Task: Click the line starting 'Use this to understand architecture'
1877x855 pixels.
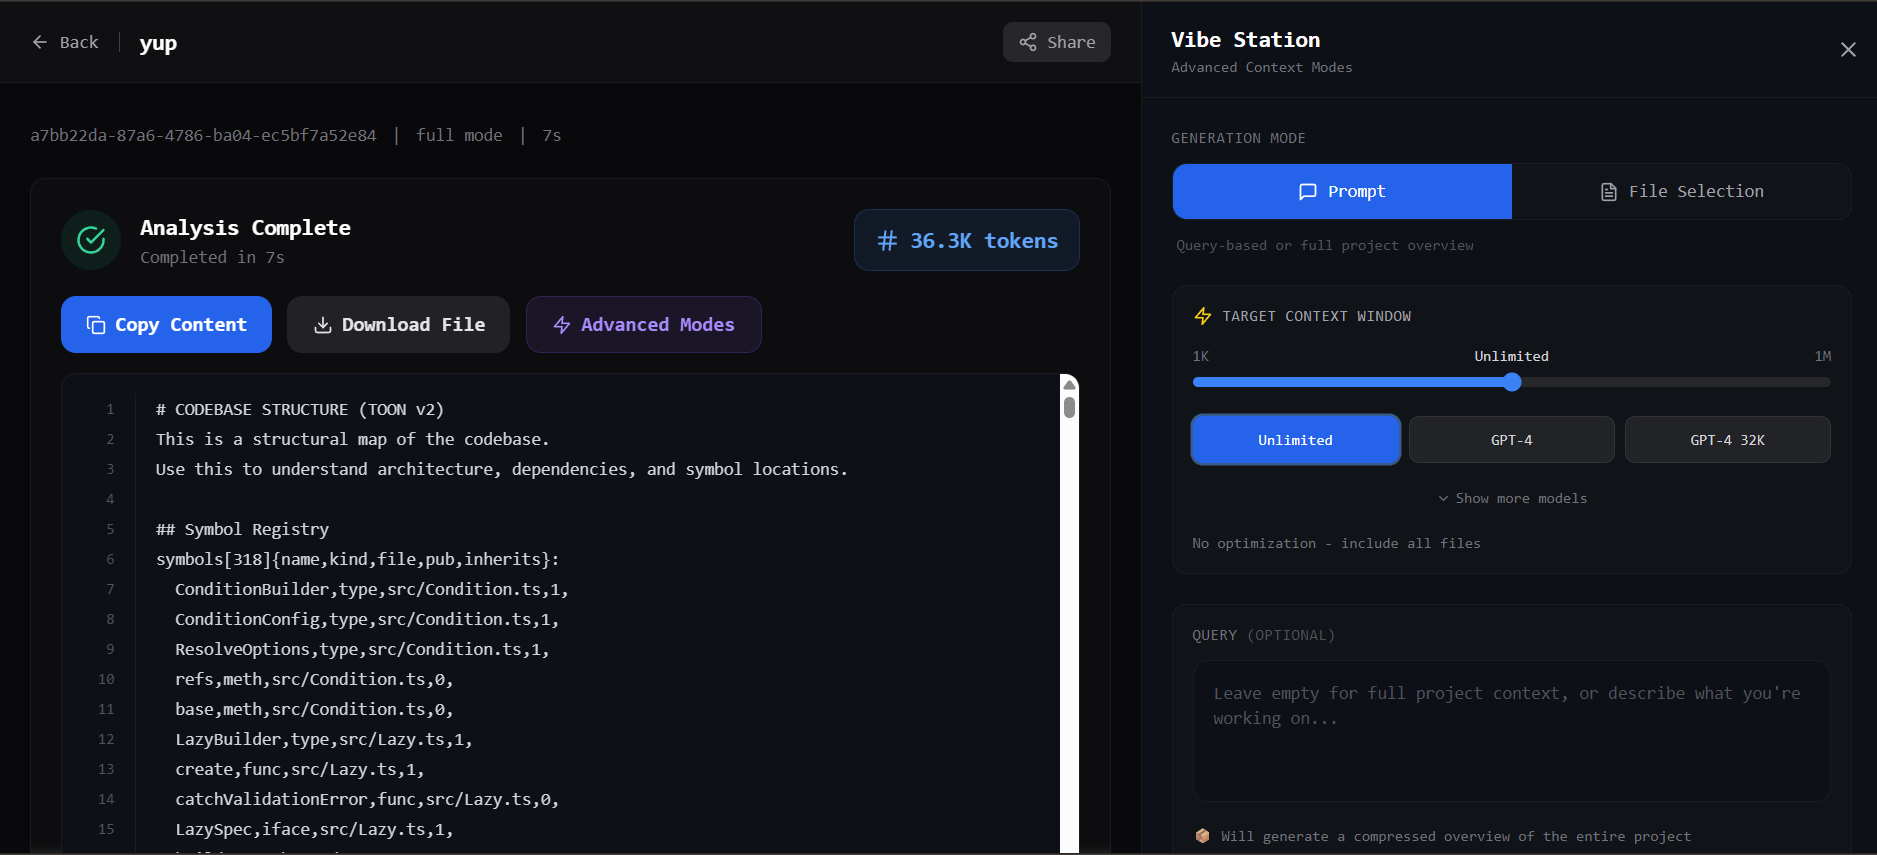Action: (502, 469)
